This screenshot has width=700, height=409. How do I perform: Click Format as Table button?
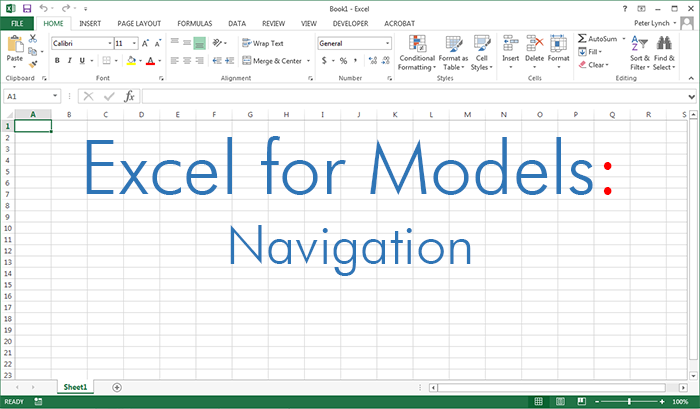[x=454, y=53]
